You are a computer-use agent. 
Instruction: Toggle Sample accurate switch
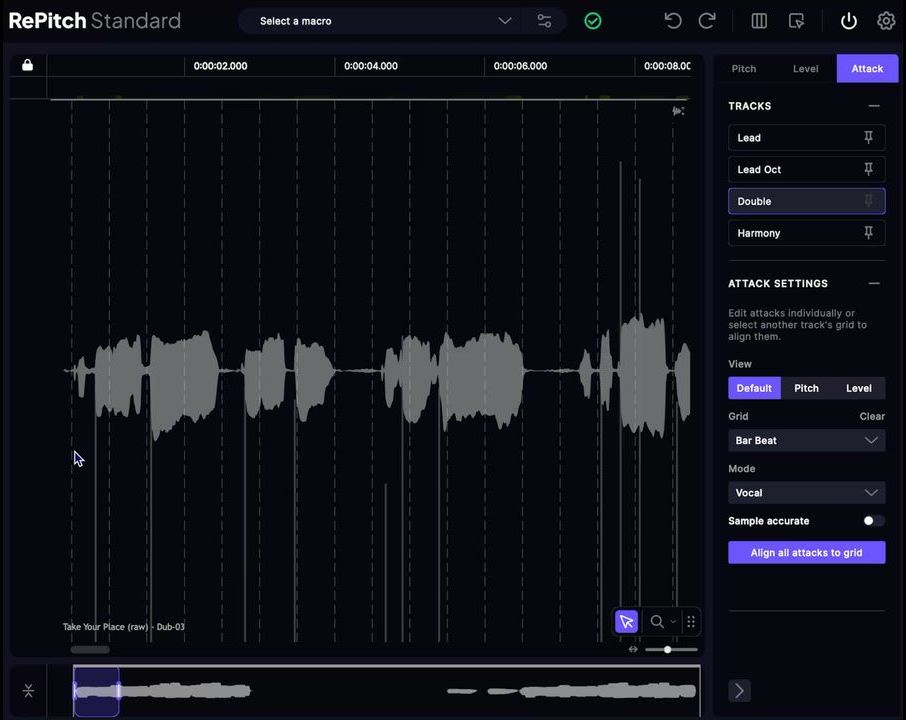(x=873, y=521)
